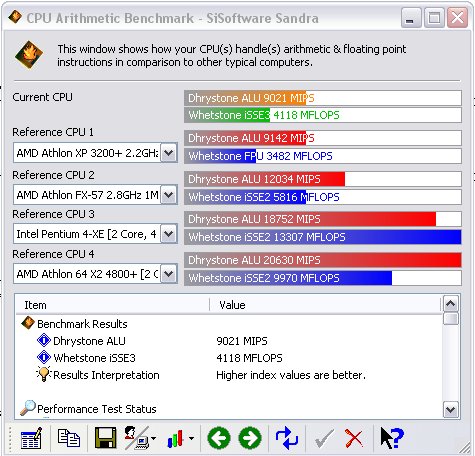475x456 pixels.
Task: Click the lightbulb Results Interpretation icon
Action: [x=44, y=374]
